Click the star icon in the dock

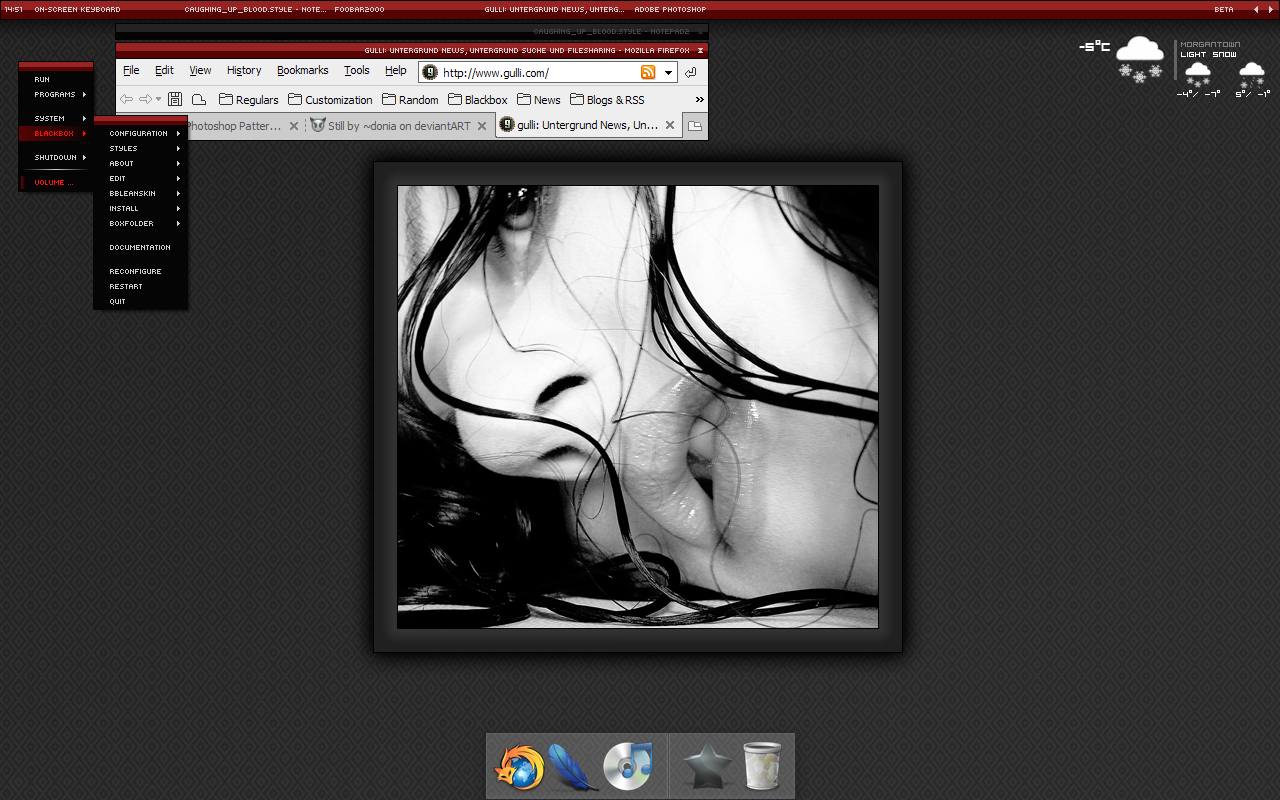pos(708,766)
